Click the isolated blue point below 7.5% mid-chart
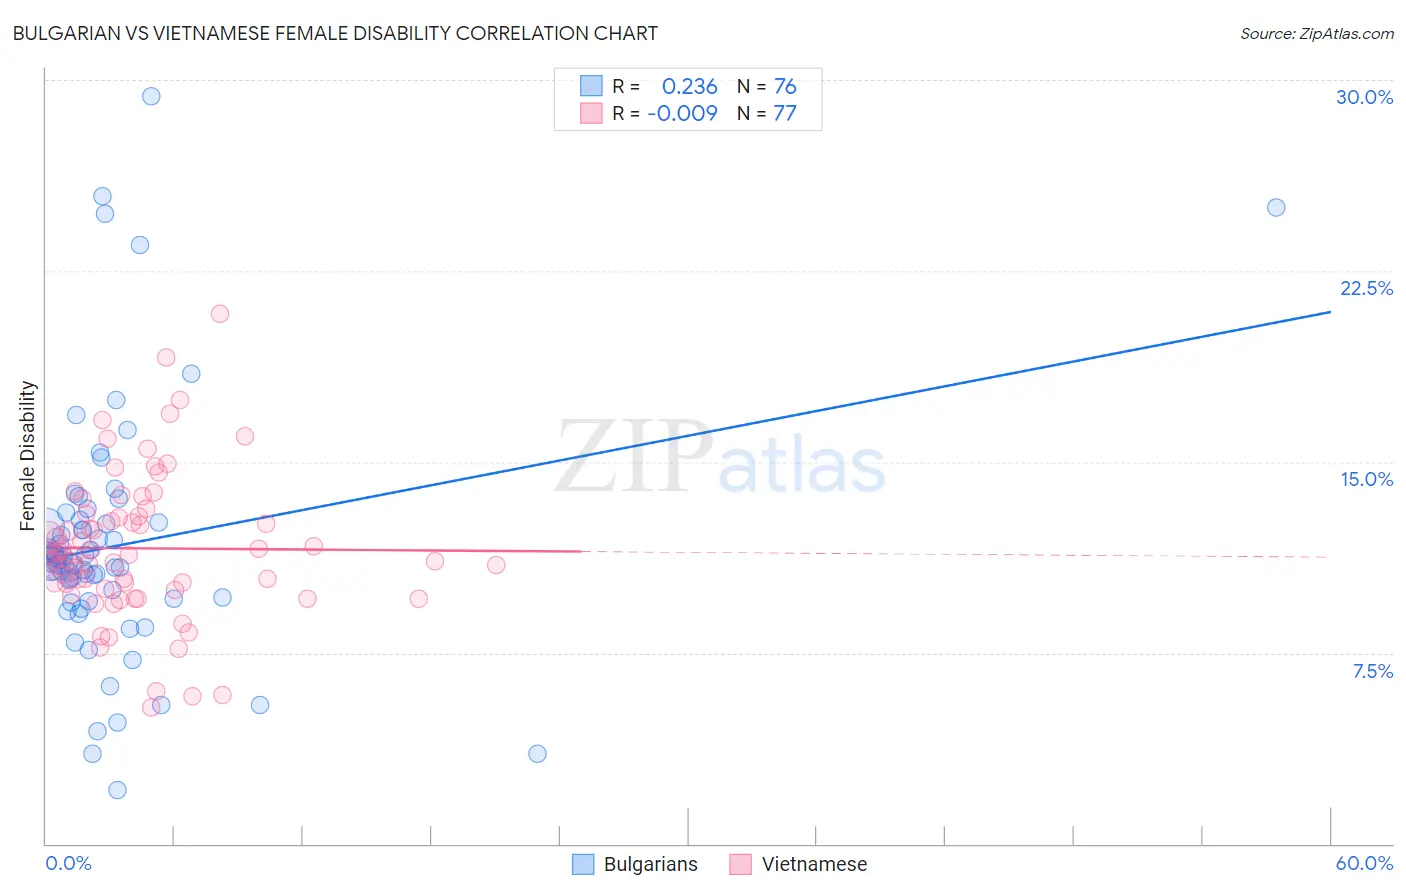1406x892 pixels. (x=537, y=754)
